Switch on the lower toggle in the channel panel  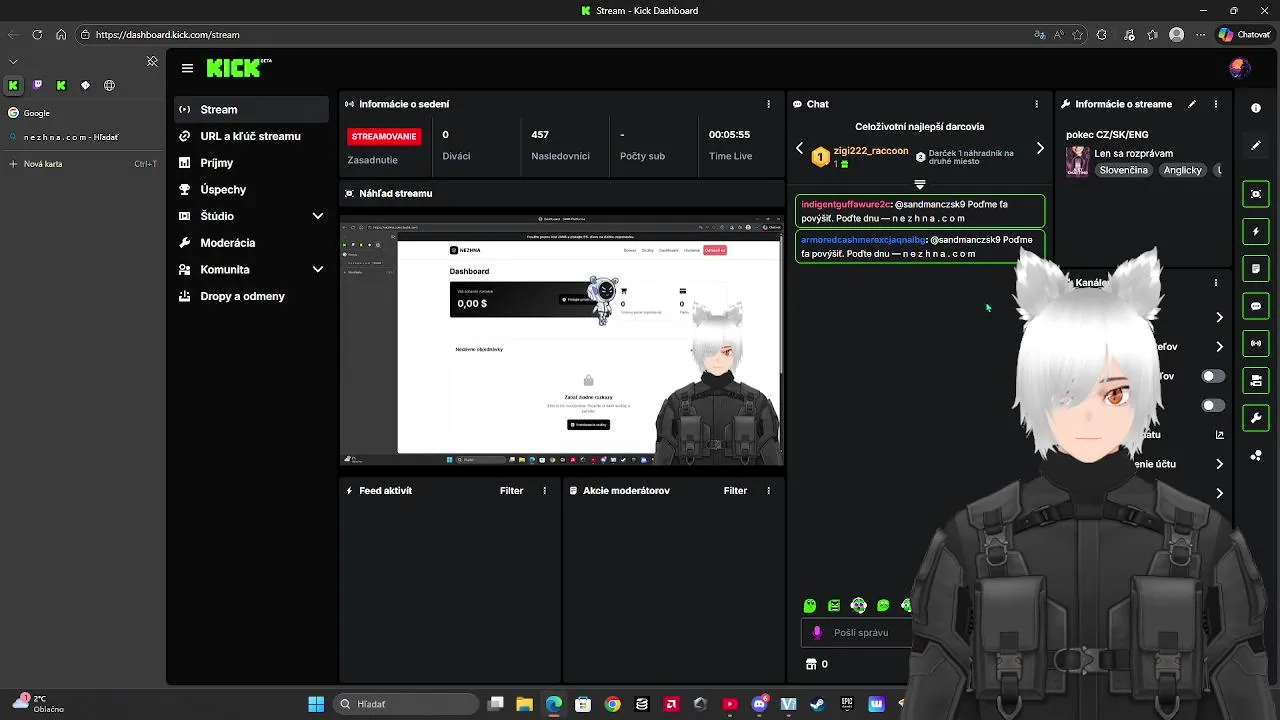tap(1213, 406)
